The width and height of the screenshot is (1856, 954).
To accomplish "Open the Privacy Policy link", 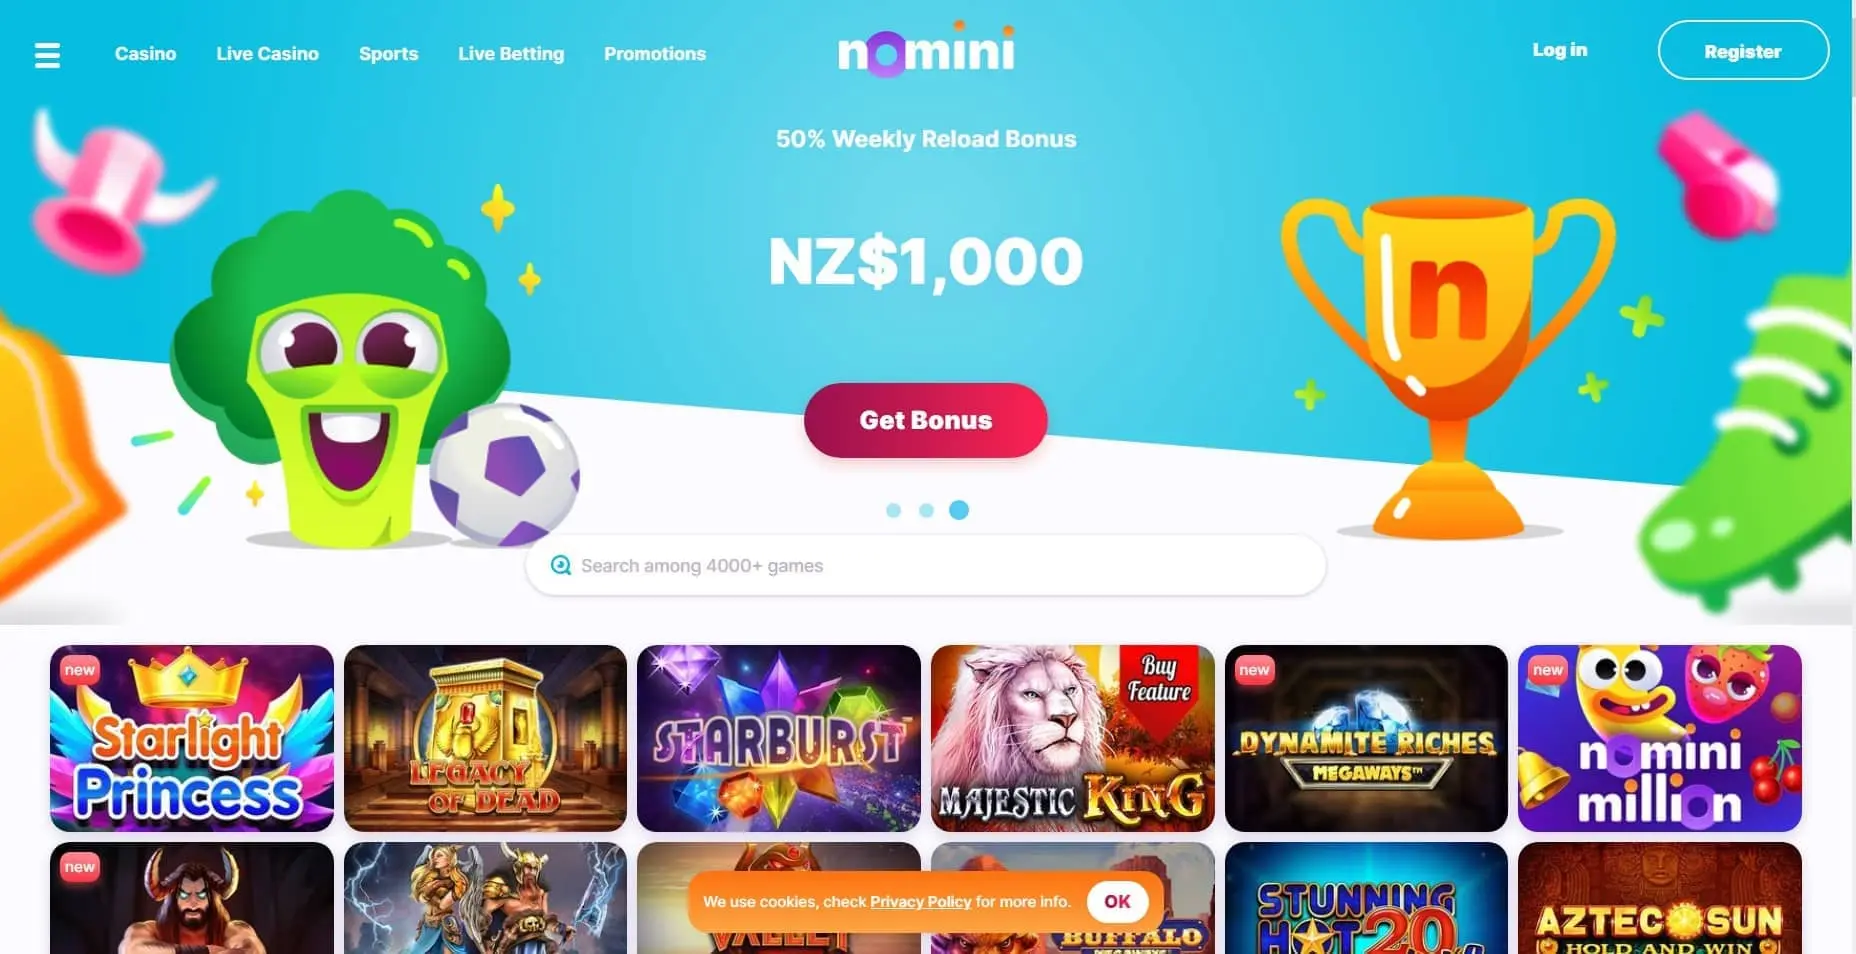I will coord(920,901).
